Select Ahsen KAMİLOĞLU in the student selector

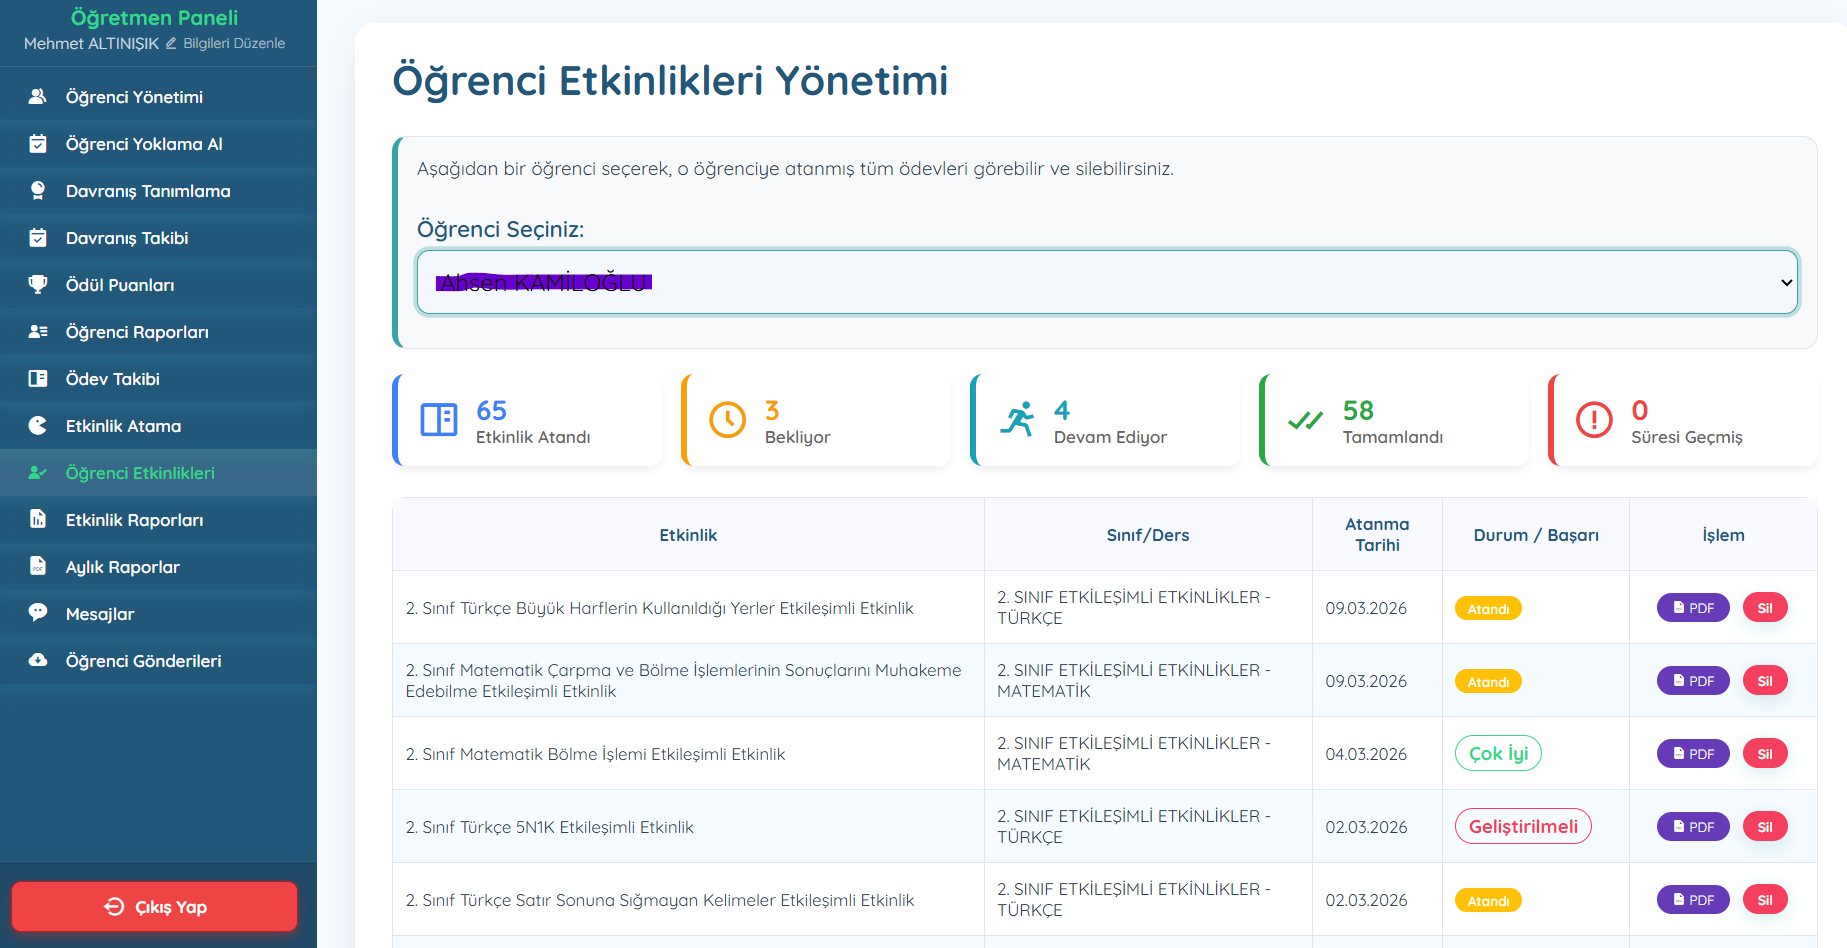(543, 282)
